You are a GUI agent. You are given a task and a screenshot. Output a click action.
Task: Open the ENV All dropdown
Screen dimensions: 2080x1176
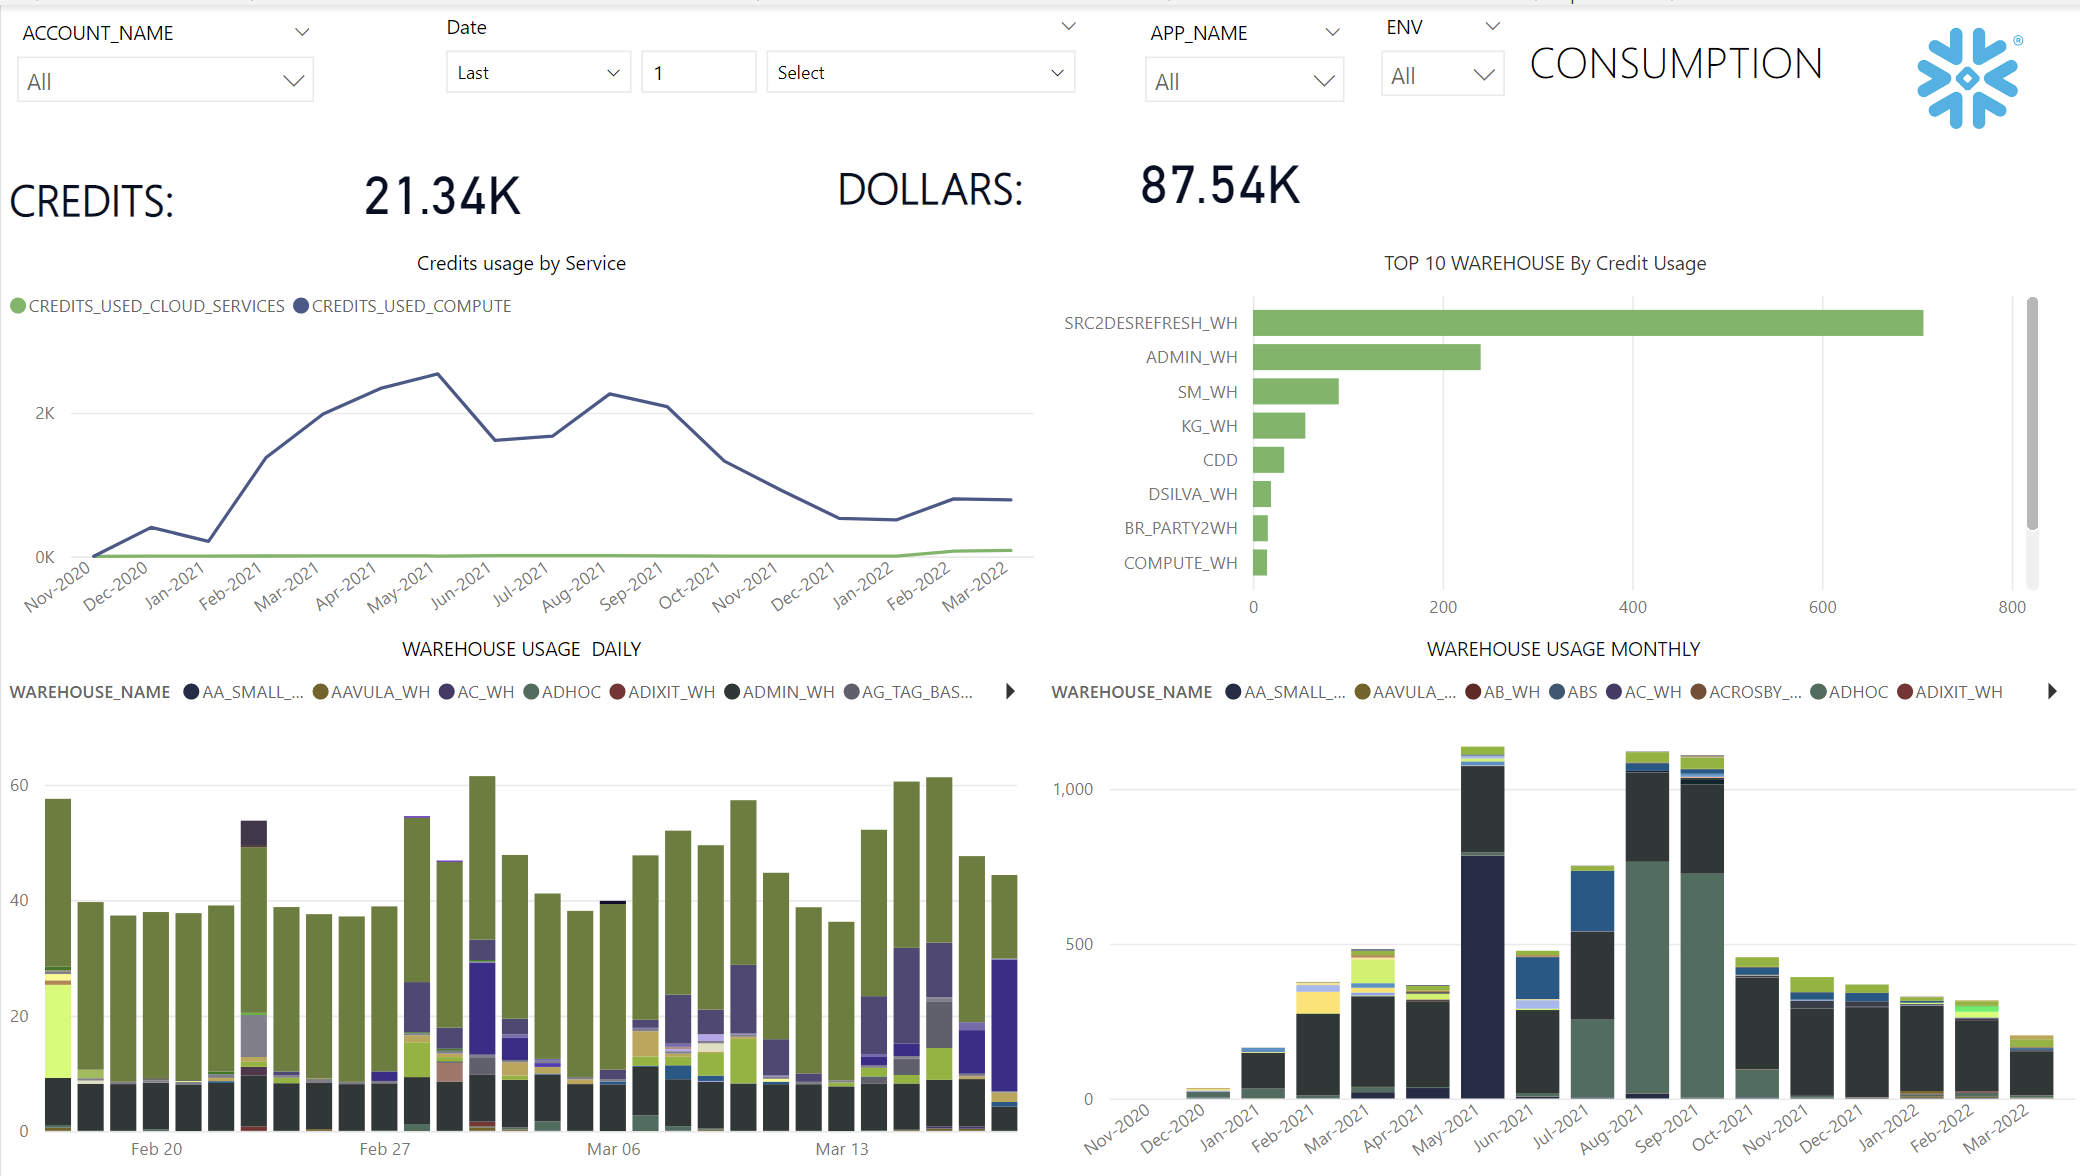tap(1441, 76)
